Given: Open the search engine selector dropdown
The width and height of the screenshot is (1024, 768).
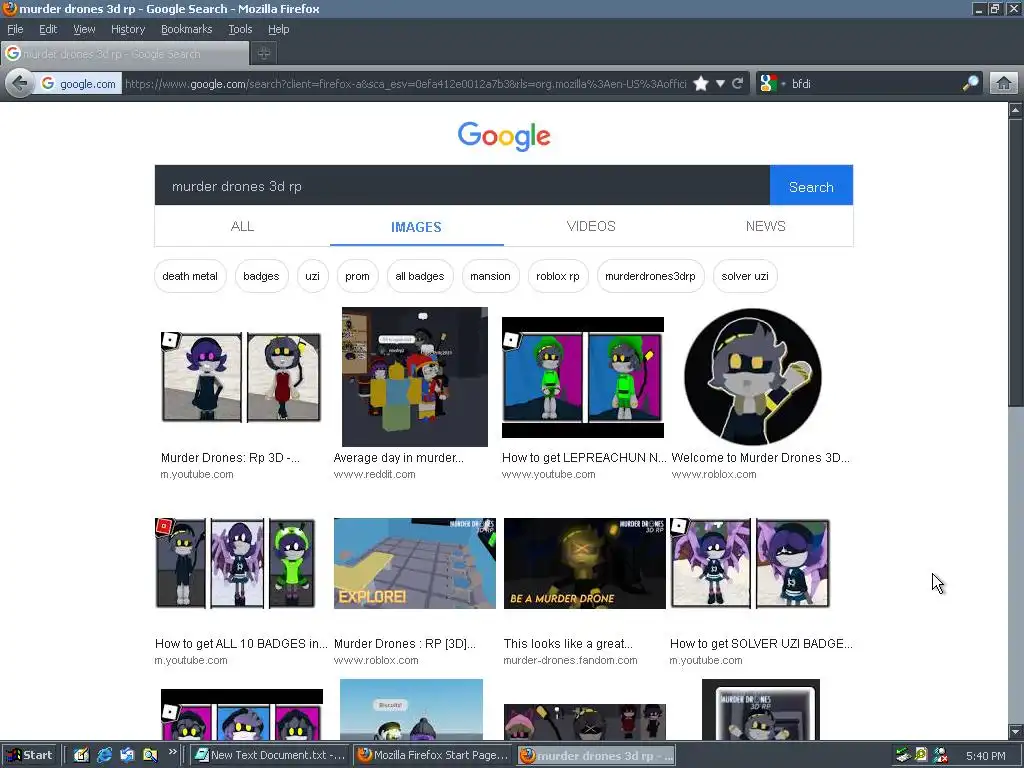Looking at the screenshot, I should [x=772, y=84].
